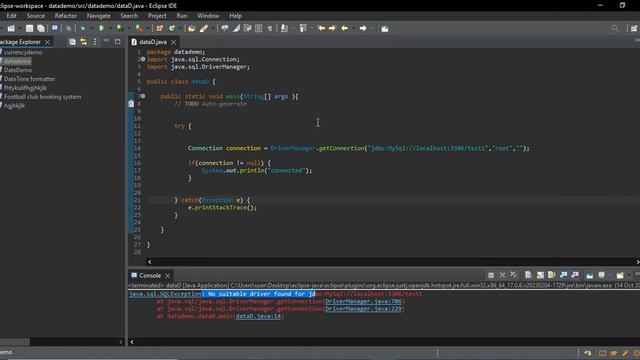
Task: Click the Search pencil toolbar icon
Action: (x=204, y=28)
